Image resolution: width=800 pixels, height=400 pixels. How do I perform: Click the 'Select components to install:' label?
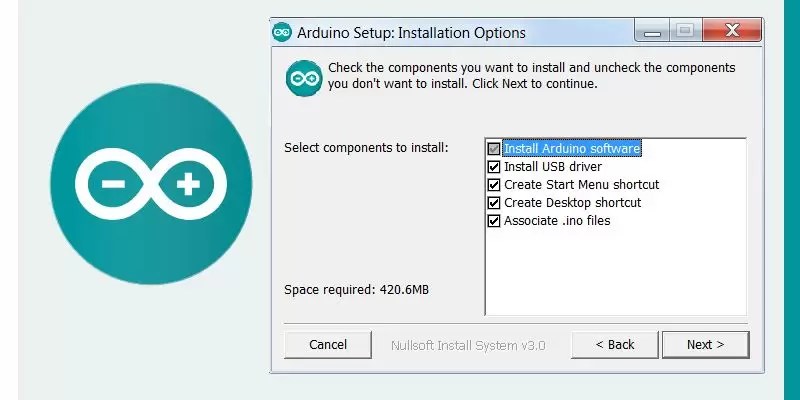coord(366,147)
